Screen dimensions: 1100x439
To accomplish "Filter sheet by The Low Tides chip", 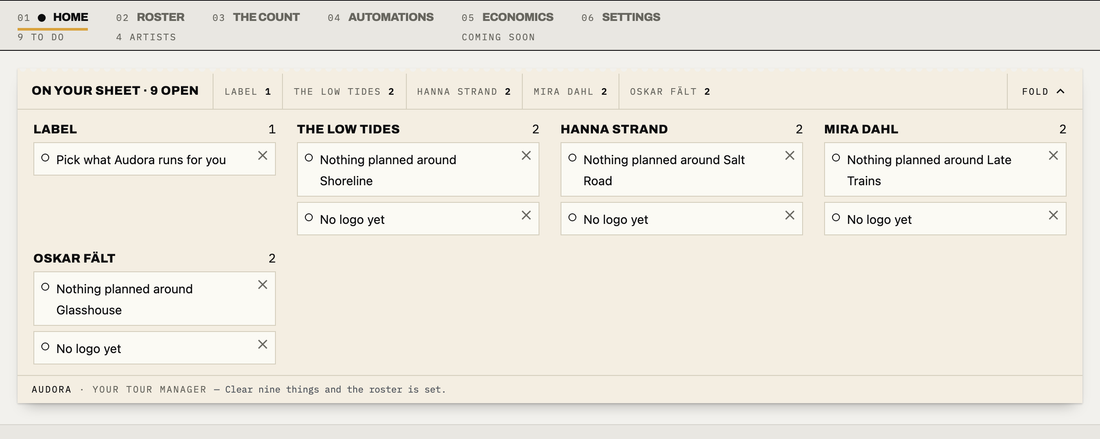I will coord(344,91).
